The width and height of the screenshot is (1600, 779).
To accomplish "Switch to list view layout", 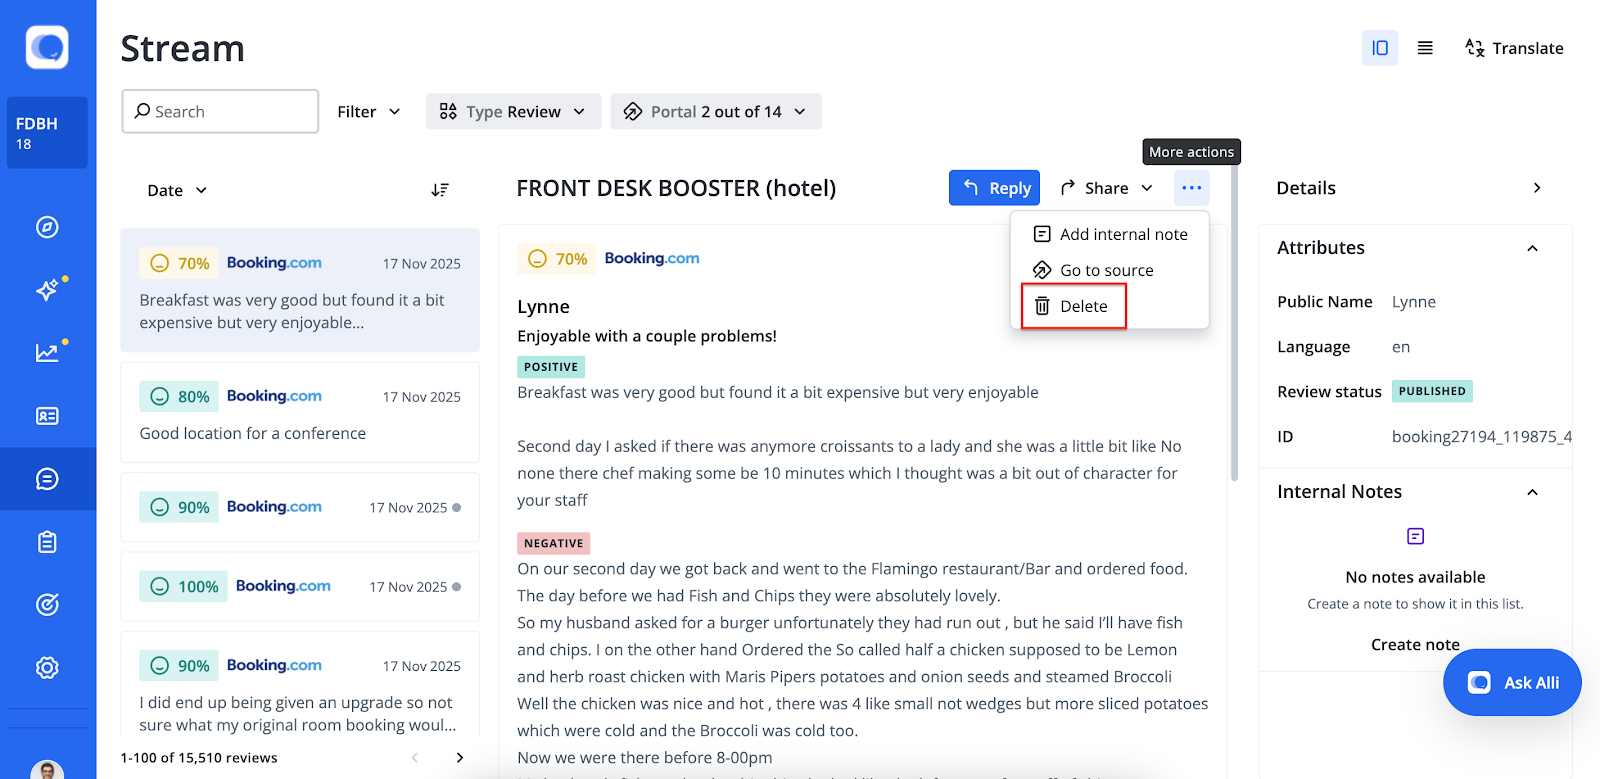I will (x=1425, y=48).
